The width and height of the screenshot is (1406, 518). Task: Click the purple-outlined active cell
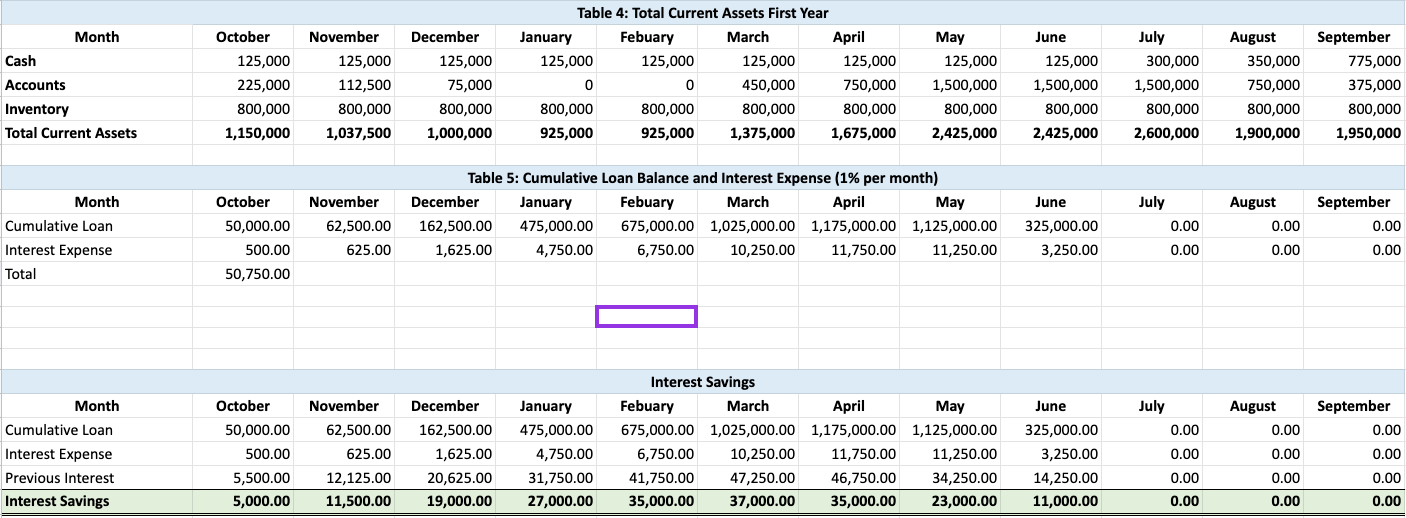[x=646, y=316]
